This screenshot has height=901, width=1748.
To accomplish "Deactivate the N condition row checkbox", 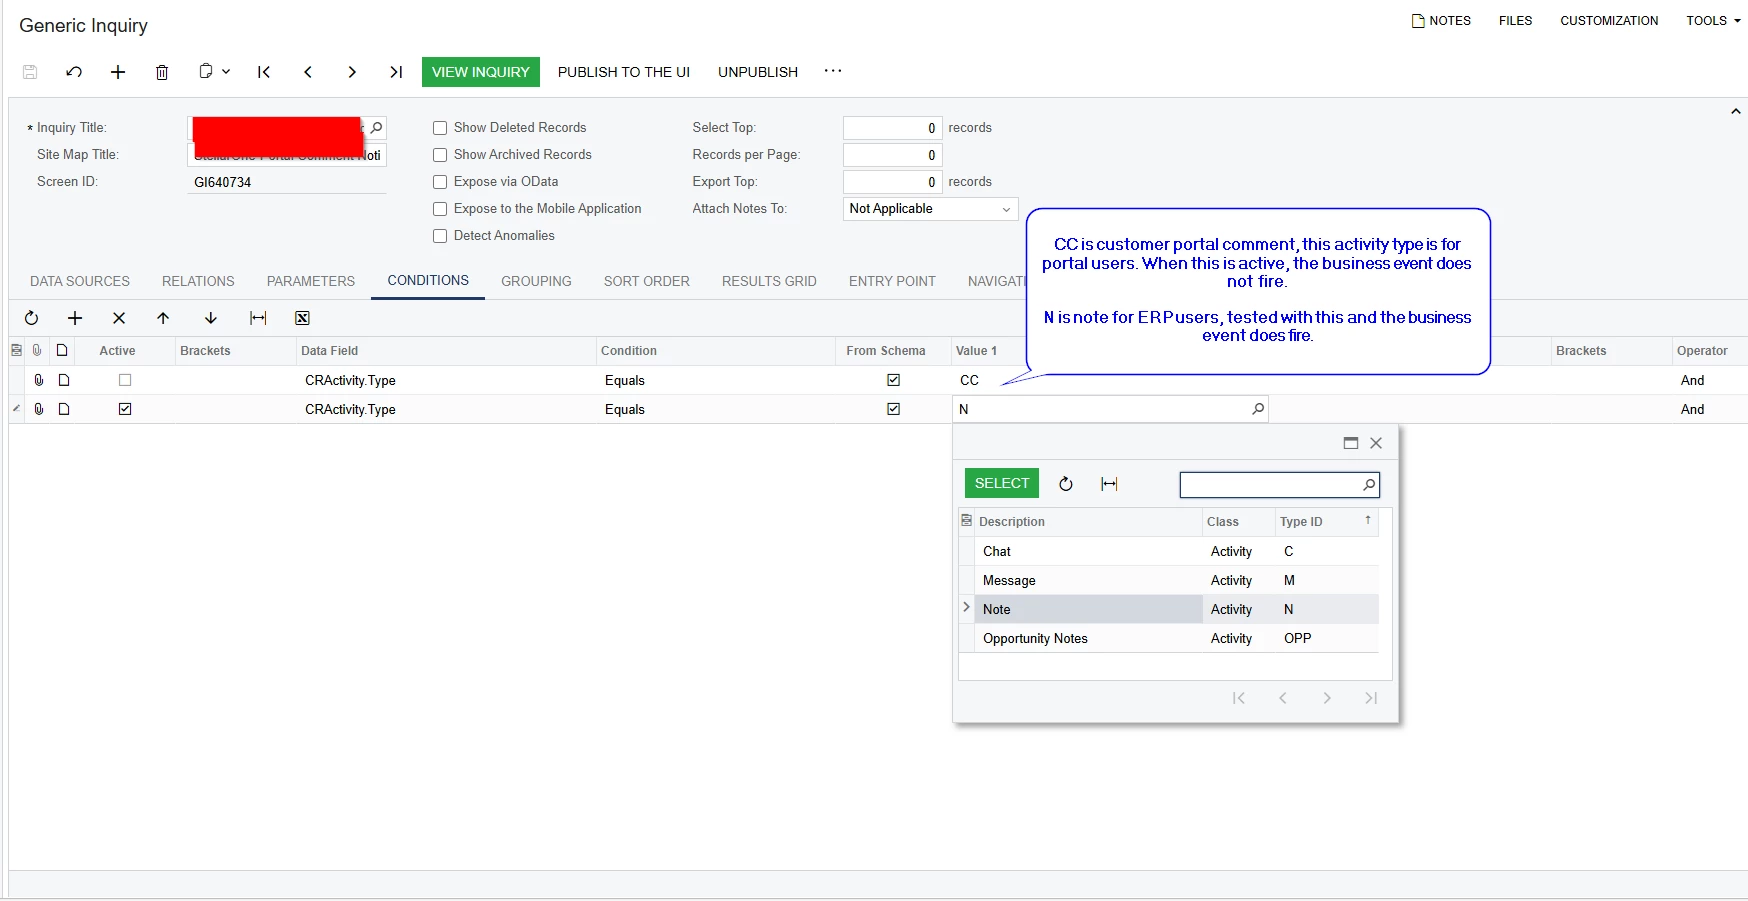I will click(x=125, y=409).
